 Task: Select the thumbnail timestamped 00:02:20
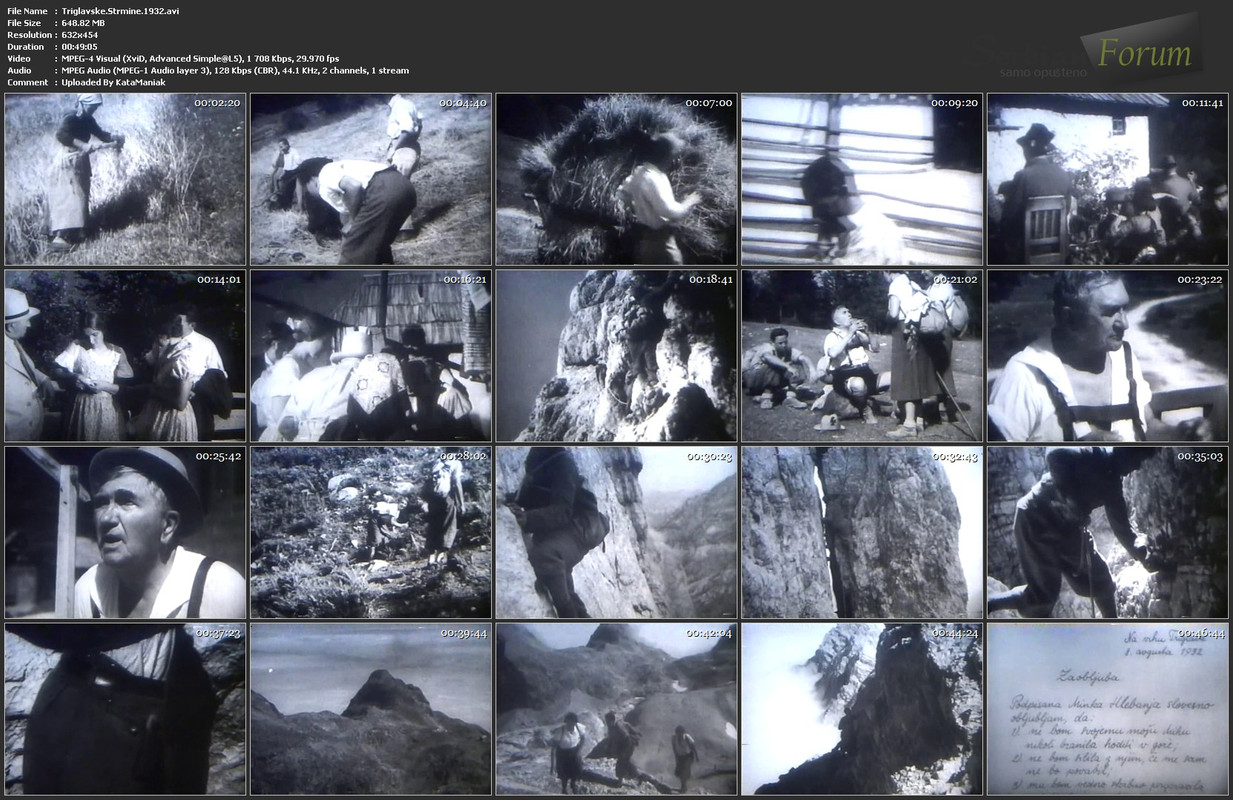pos(125,179)
